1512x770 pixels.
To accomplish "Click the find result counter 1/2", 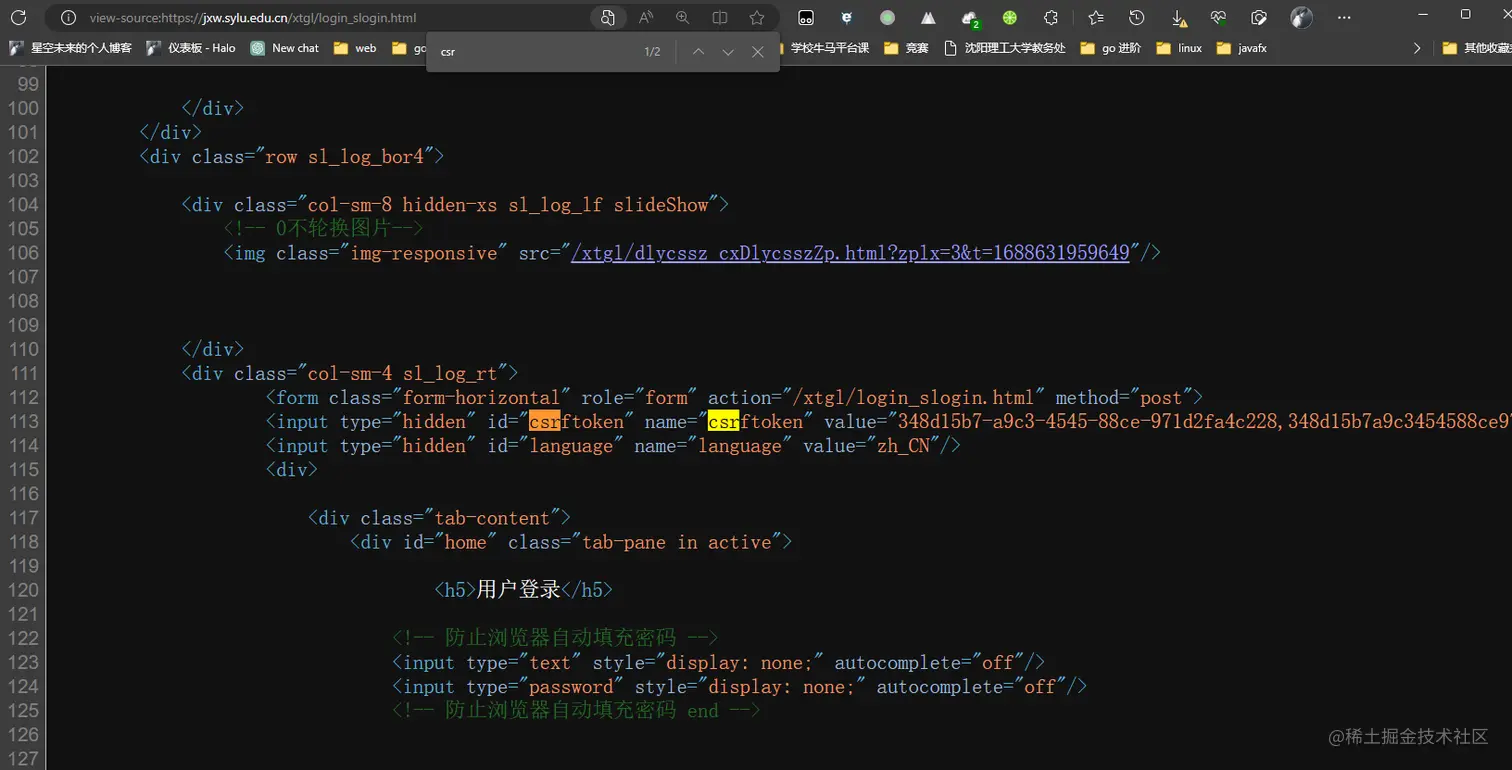I will [x=652, y=52].
